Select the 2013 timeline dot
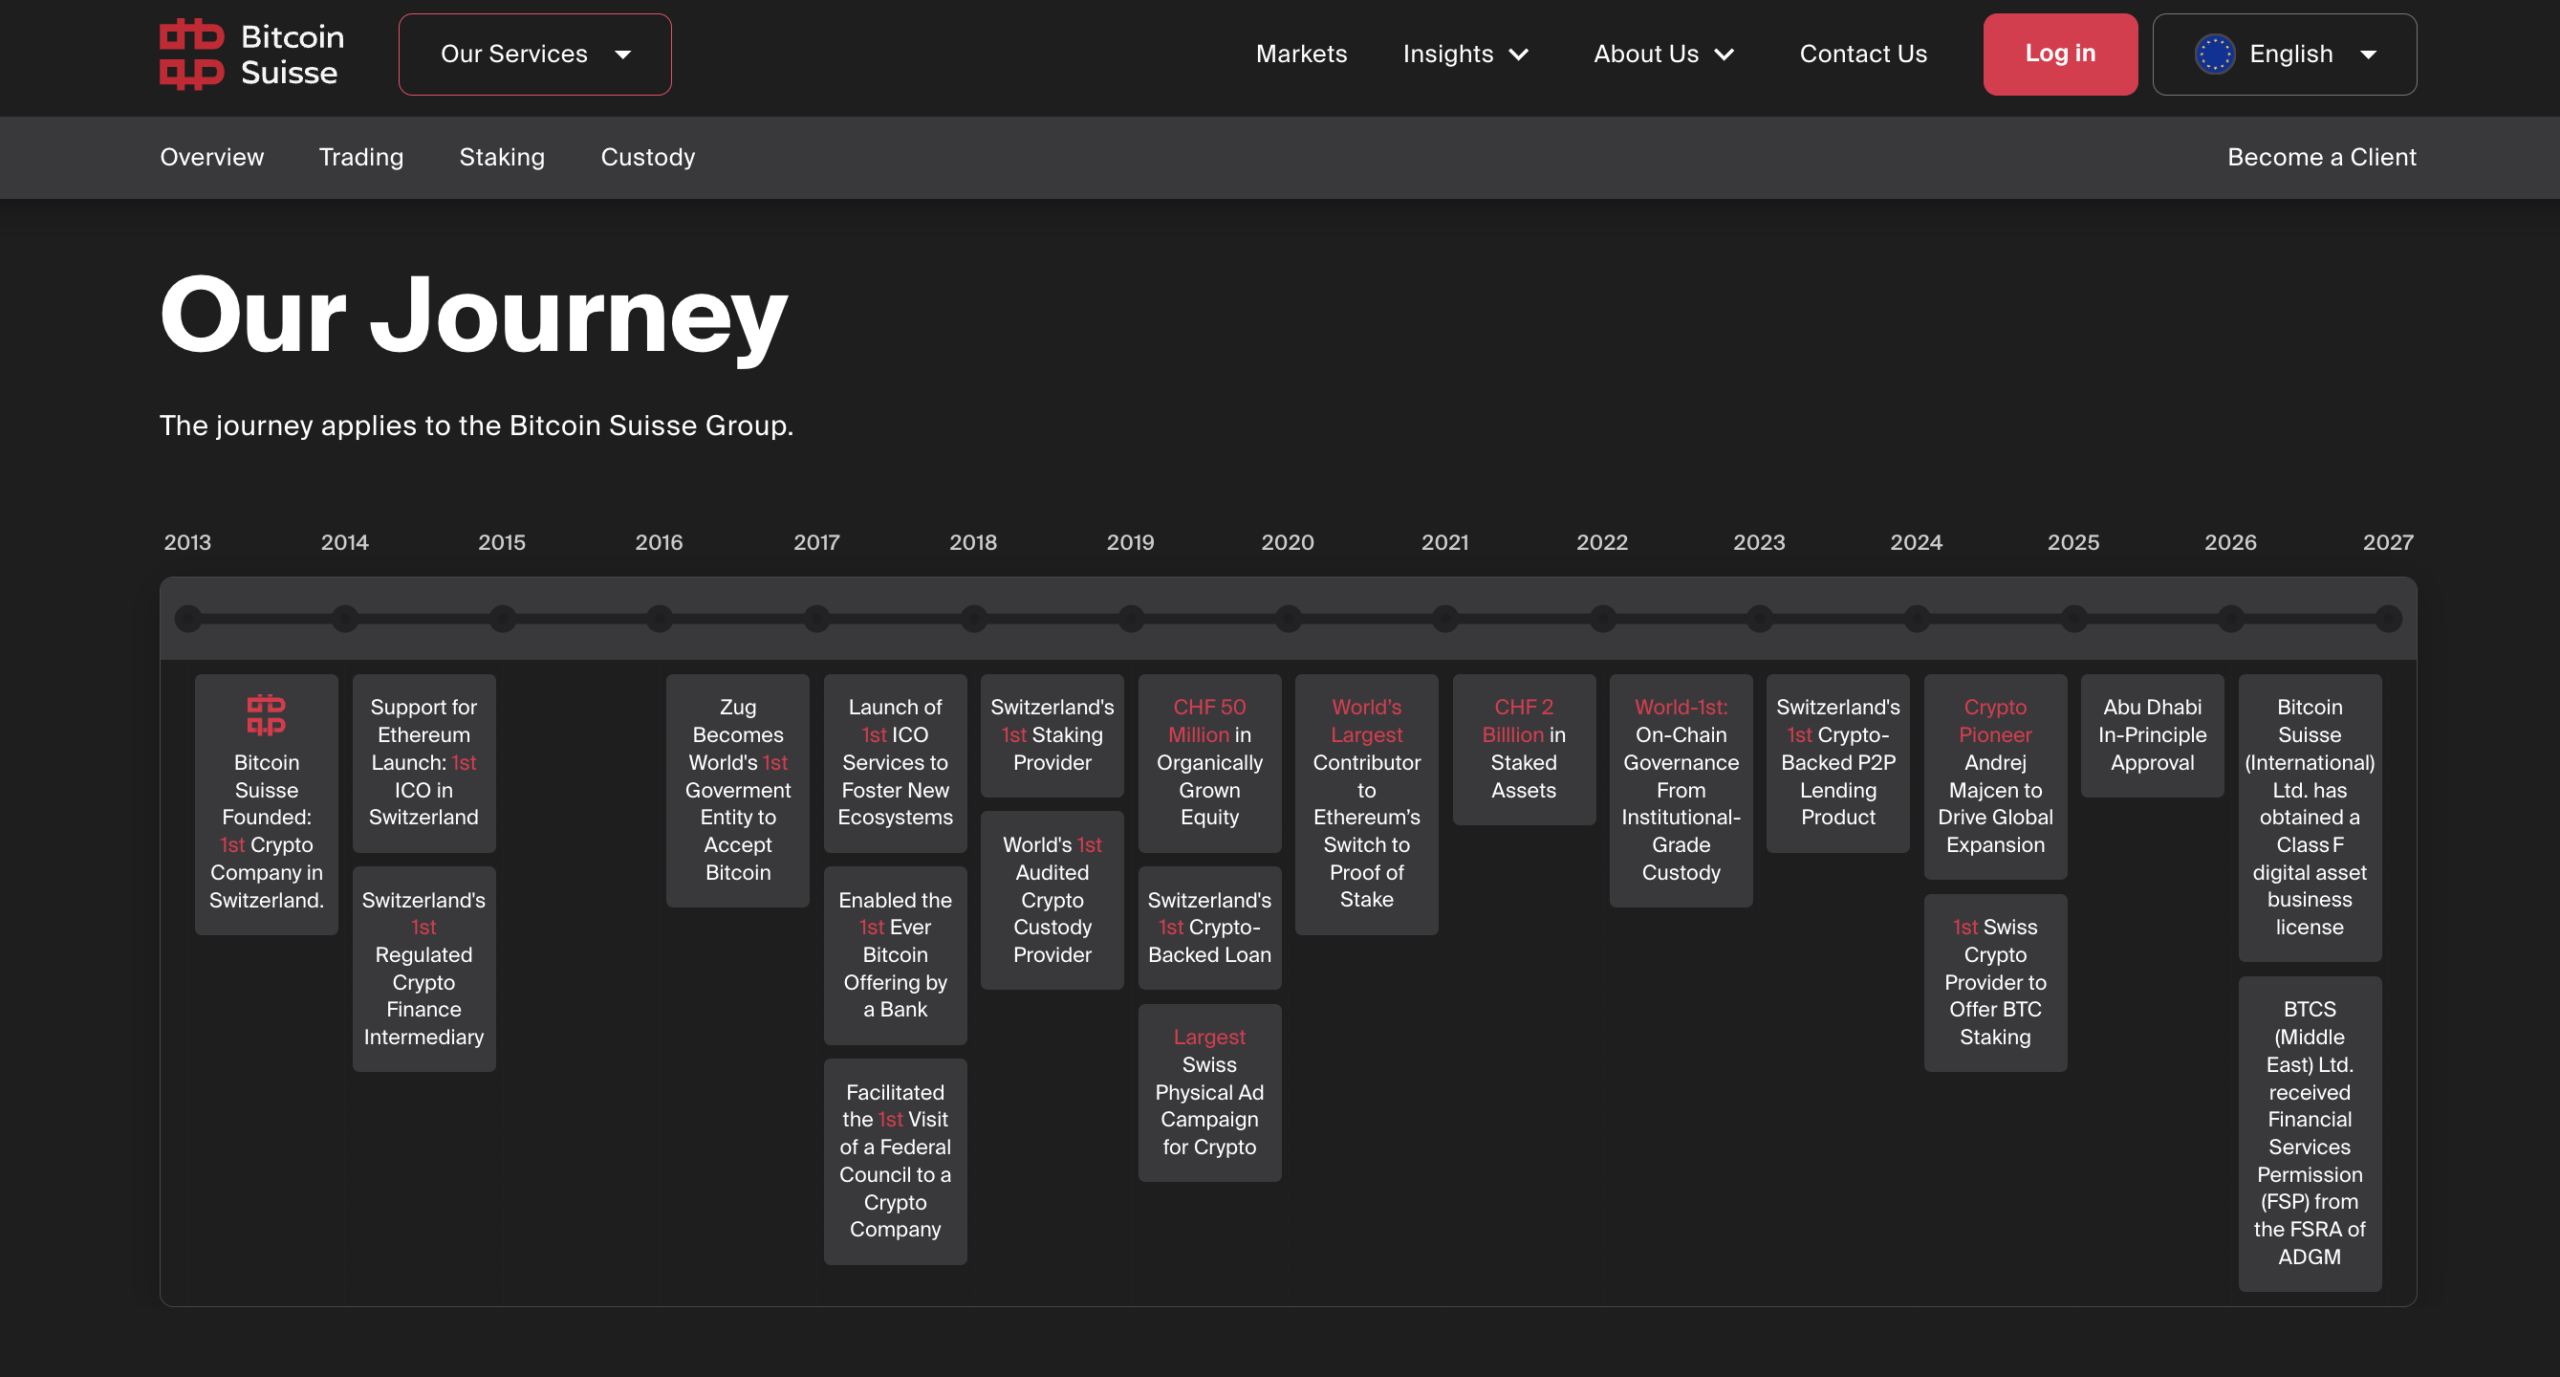Image resolution: width=2560 pixels, height=1377 pixels. [x=188, y=618]
